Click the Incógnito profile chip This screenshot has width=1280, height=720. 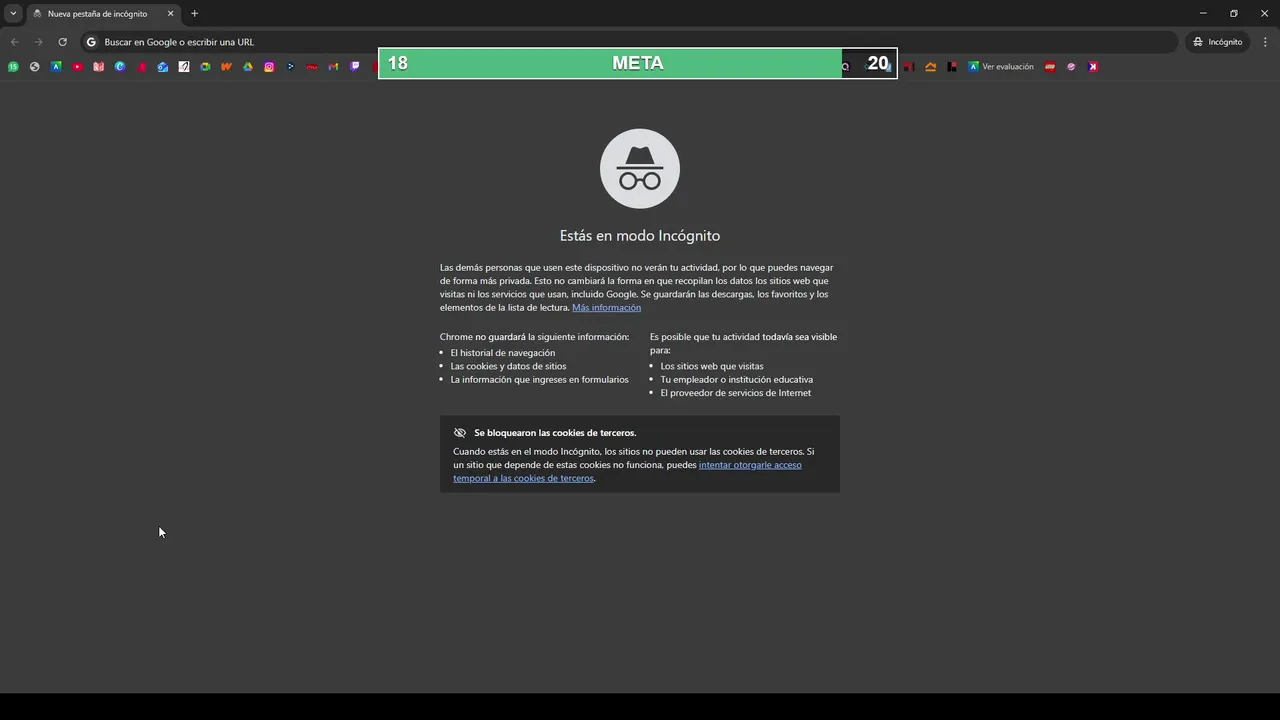click(x=1217, y=42)
